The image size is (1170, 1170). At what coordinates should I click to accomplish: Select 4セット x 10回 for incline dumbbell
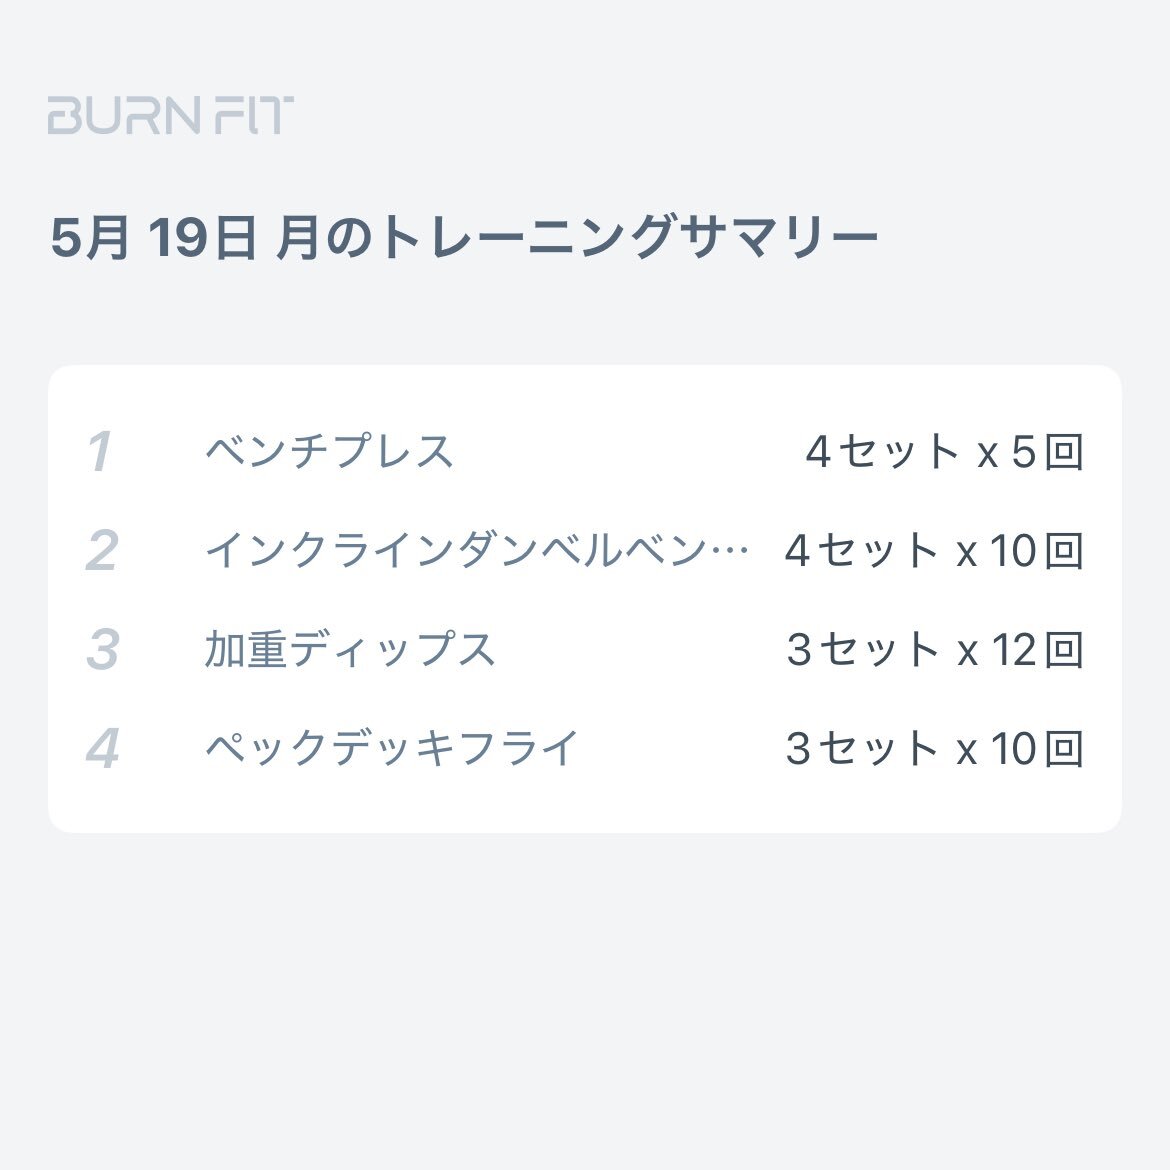pos(934,550)
